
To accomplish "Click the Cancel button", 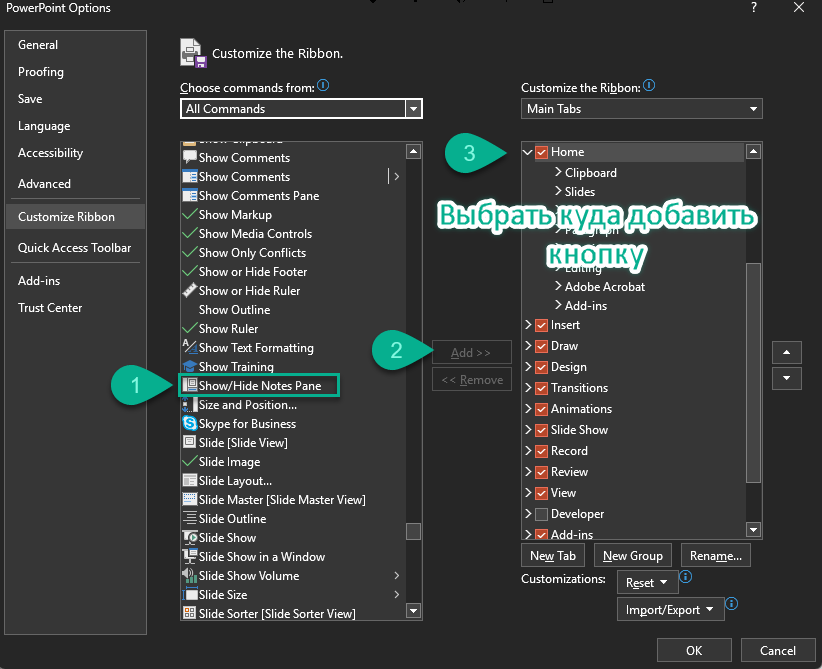I will (778, 650).
